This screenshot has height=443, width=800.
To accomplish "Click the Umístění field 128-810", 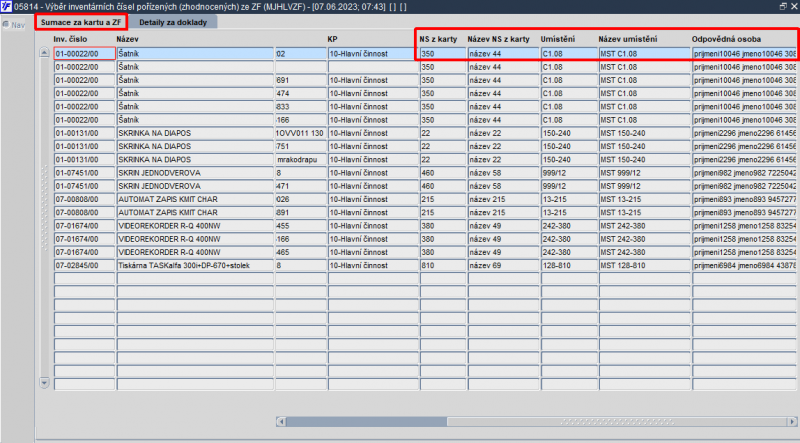I will click(x=569, y=265).
